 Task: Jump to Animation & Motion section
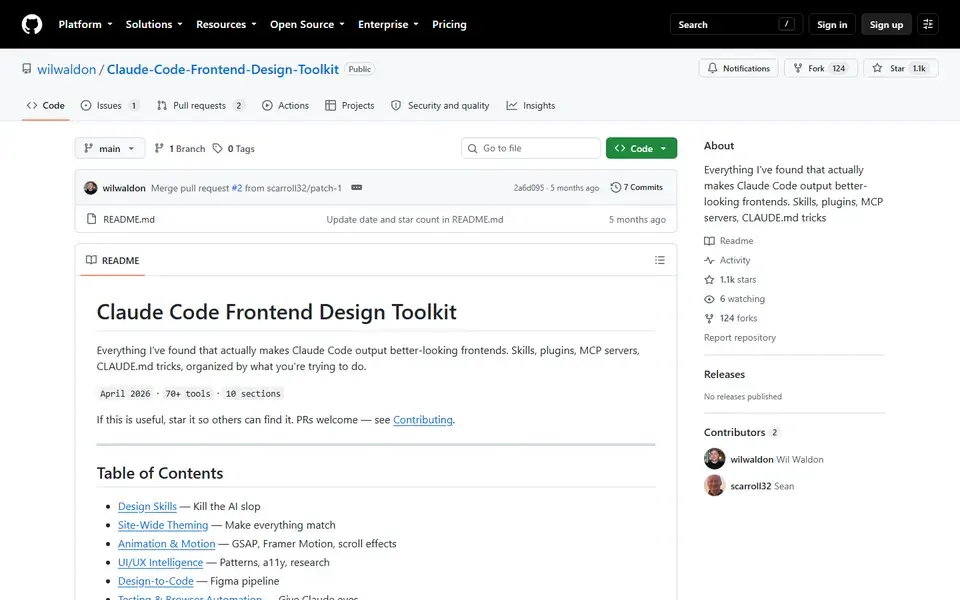pyautogui.click(x=167, y=544)
